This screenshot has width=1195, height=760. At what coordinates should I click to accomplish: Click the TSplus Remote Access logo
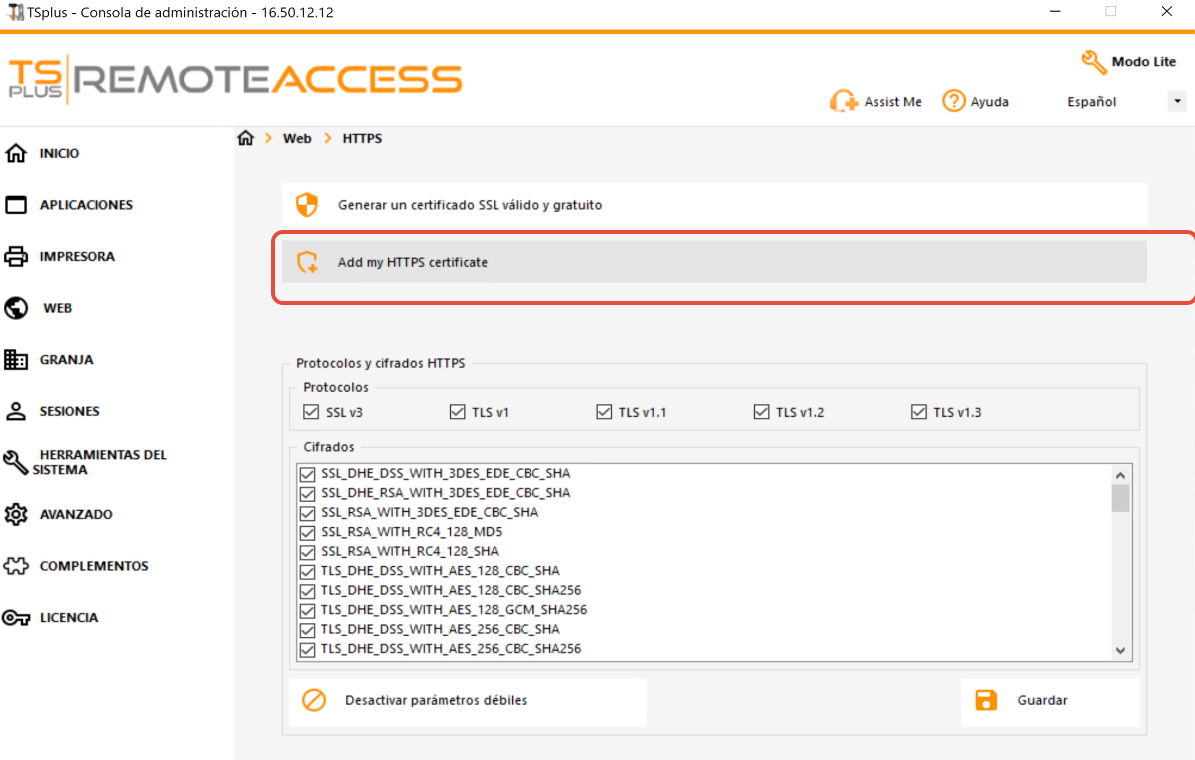[235, 79]
